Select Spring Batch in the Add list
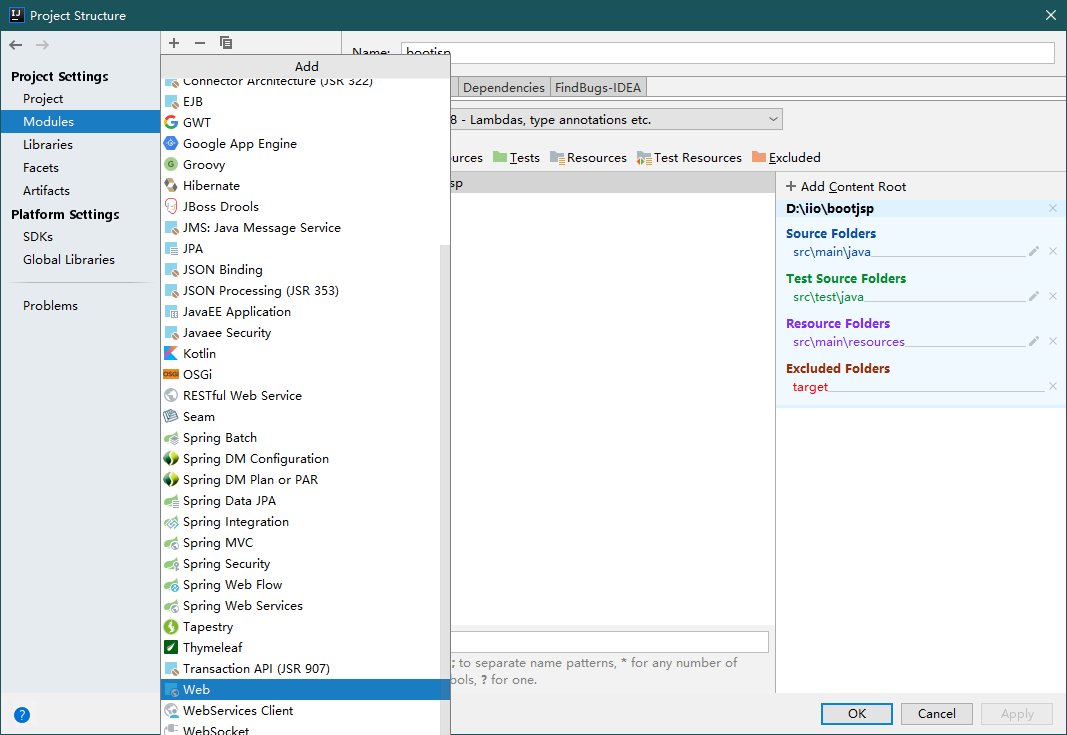Screen dimensions: 1067x735 coord(300,438)
